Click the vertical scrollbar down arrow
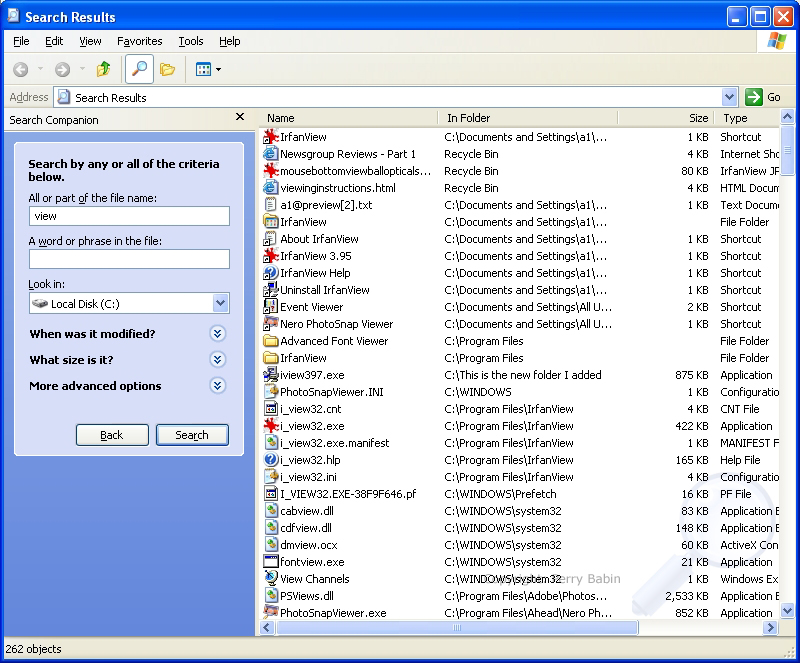Screen dimensions: 800x663 click(787, 610)
